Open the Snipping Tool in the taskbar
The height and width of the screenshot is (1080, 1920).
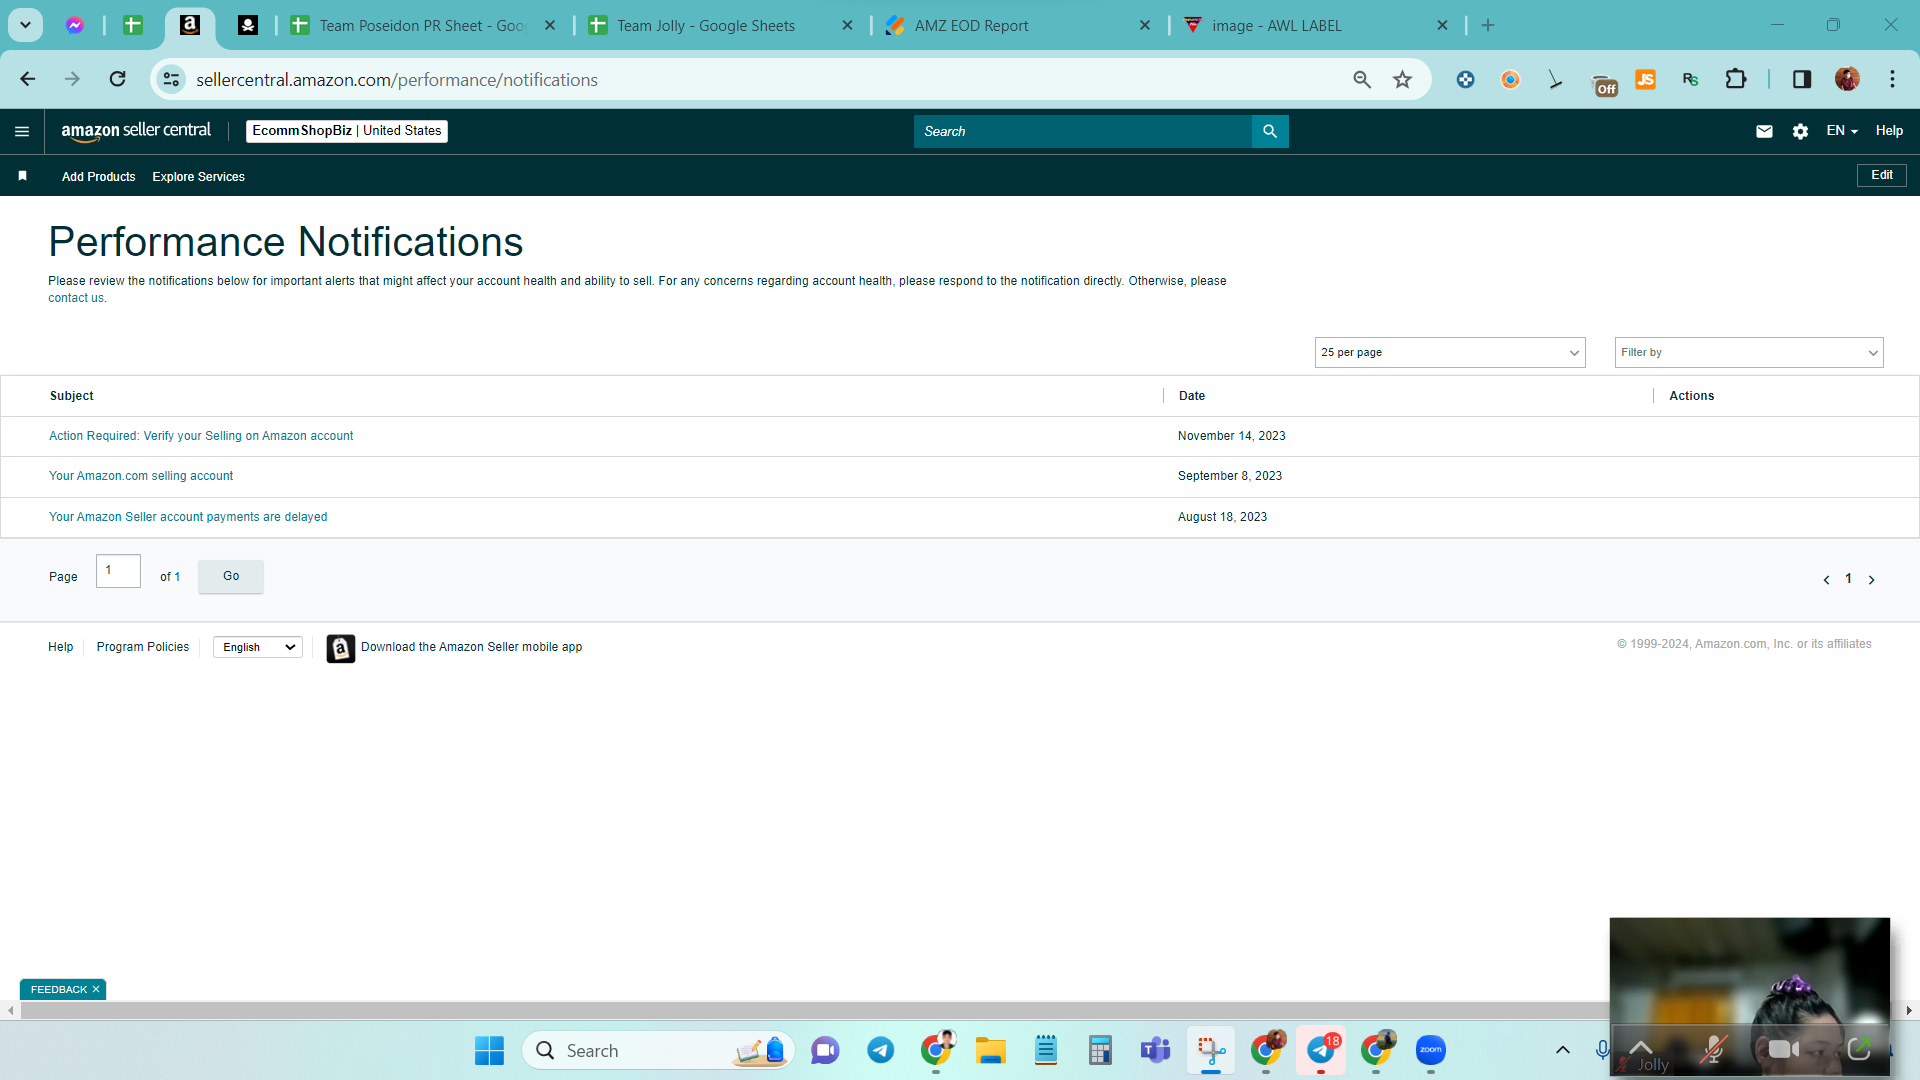point(1211,1050)
